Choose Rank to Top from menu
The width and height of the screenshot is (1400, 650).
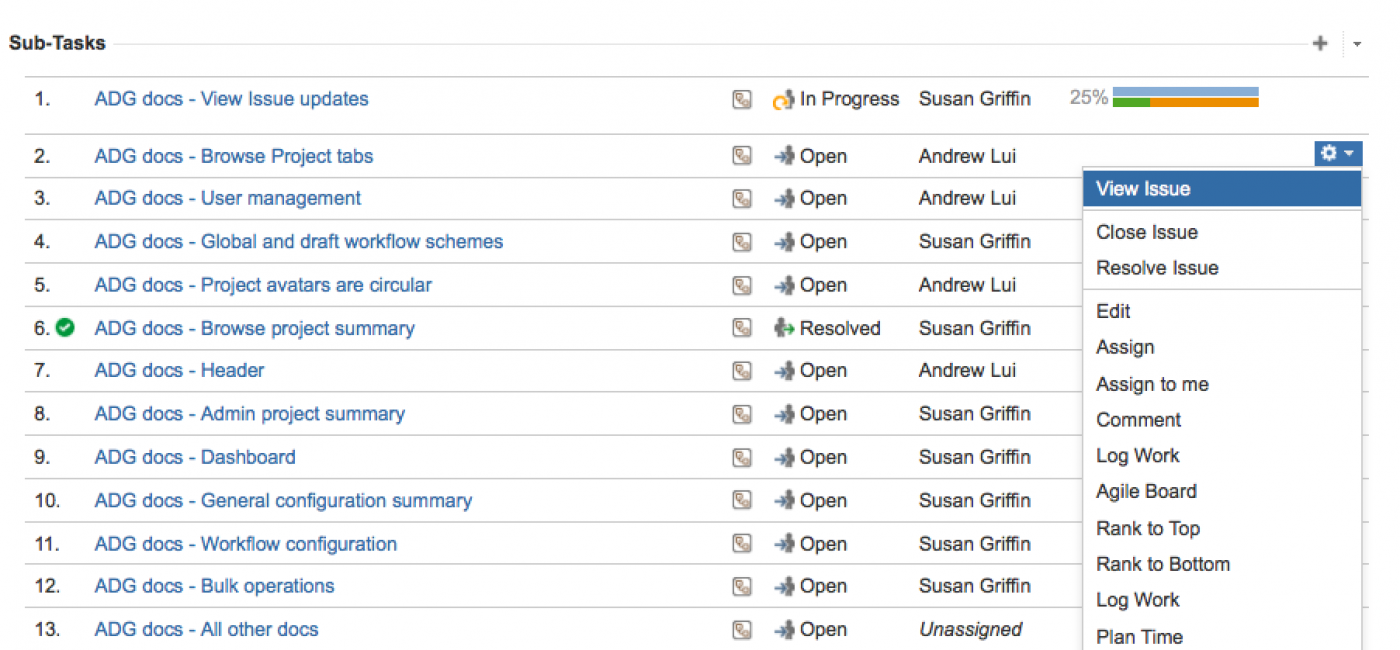(1148, 528)
